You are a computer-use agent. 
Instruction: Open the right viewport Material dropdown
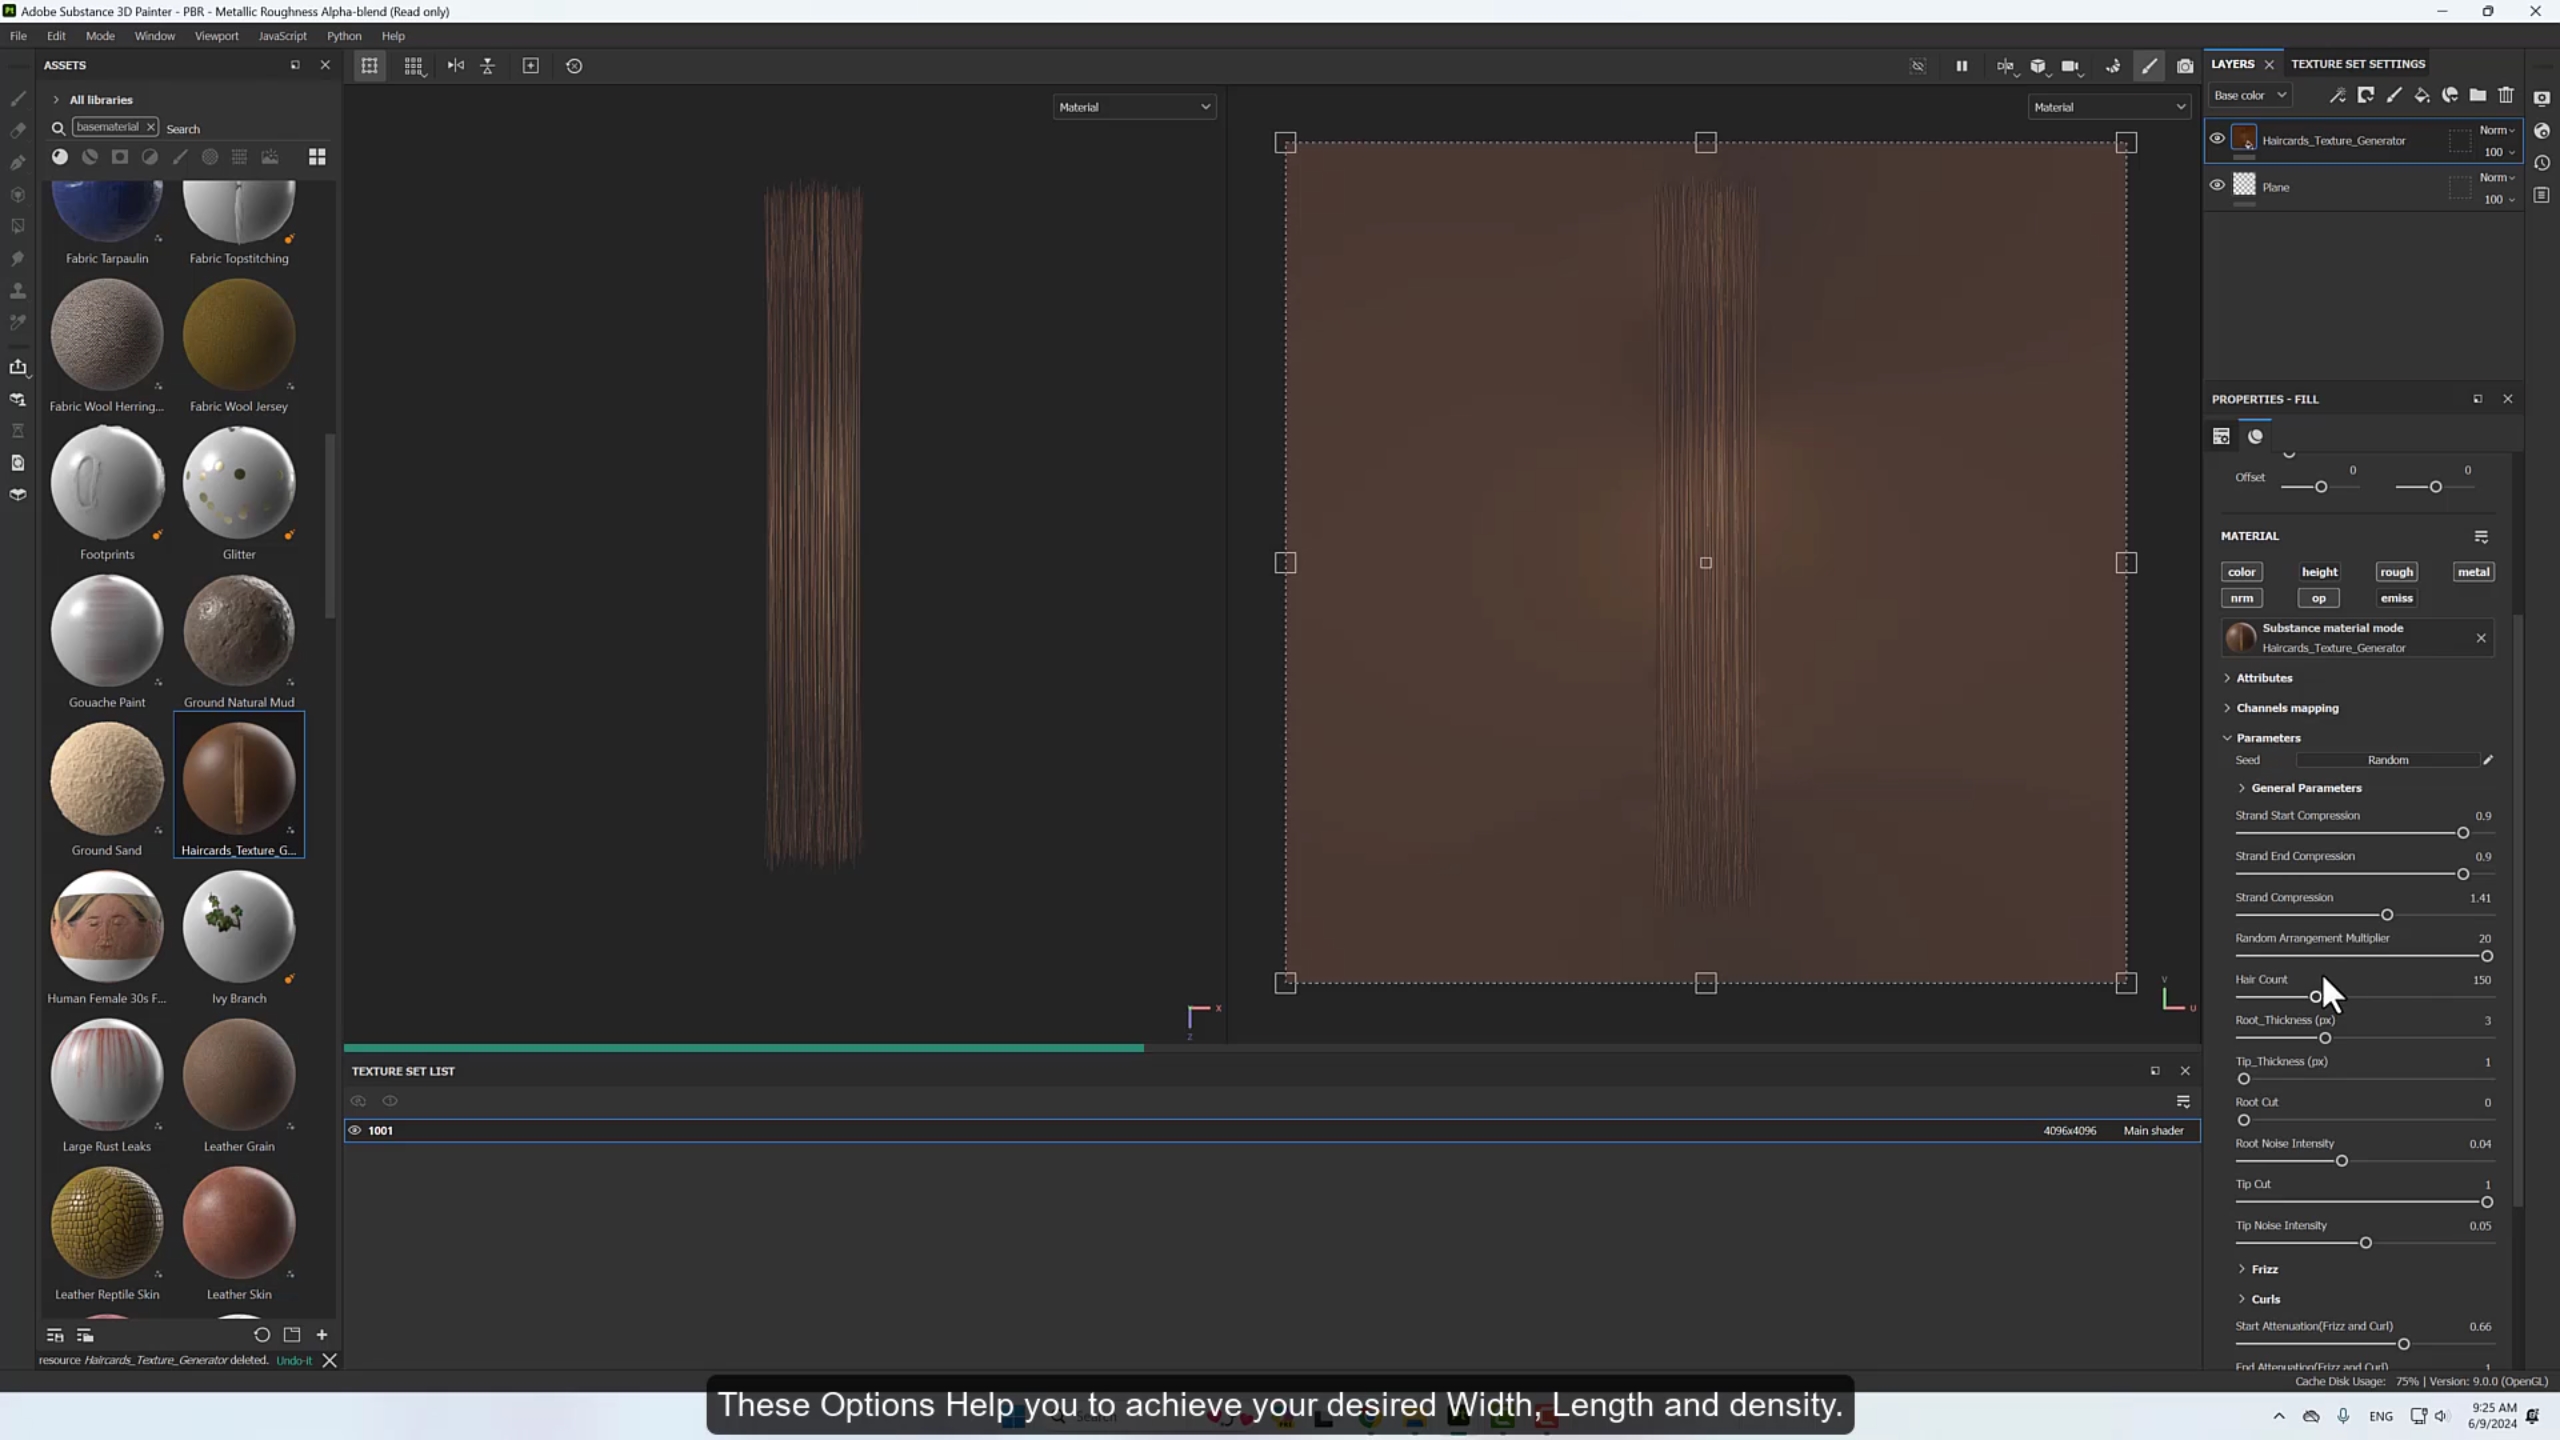[x=2109, y=107]
